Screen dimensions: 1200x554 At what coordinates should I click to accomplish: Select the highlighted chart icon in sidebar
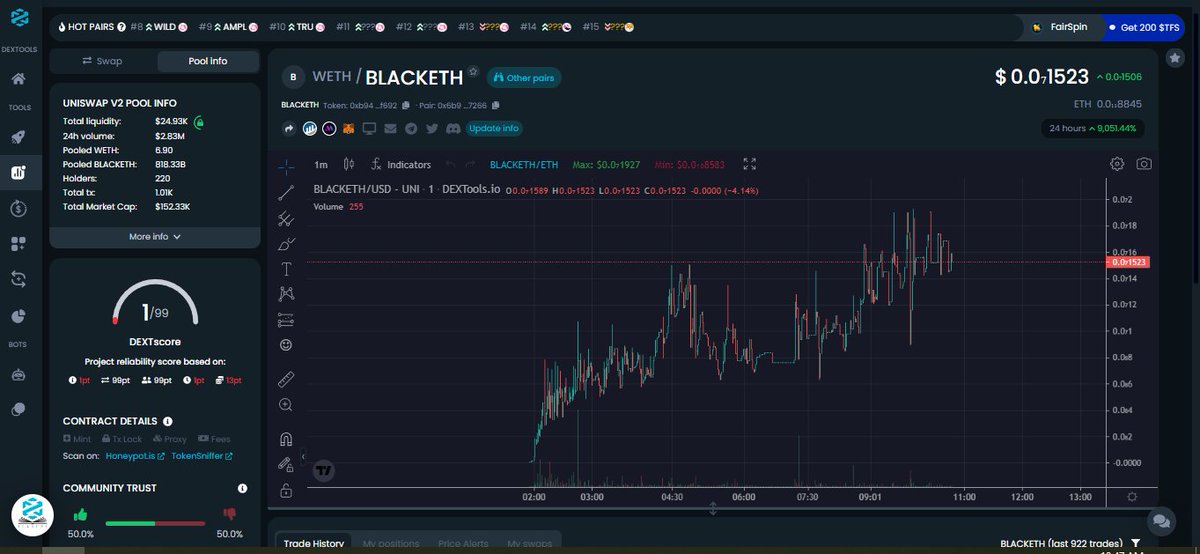point(18,172)
